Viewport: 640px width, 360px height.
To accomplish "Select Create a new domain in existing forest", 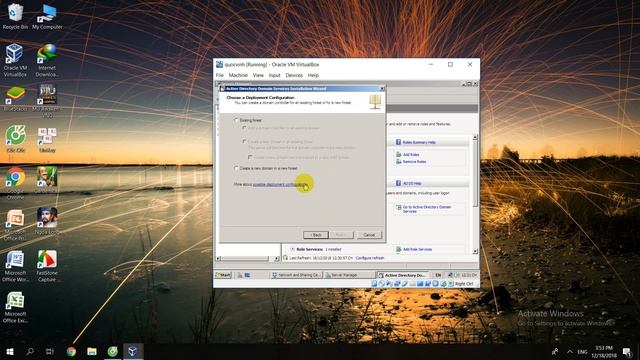I will click(244, 141).
